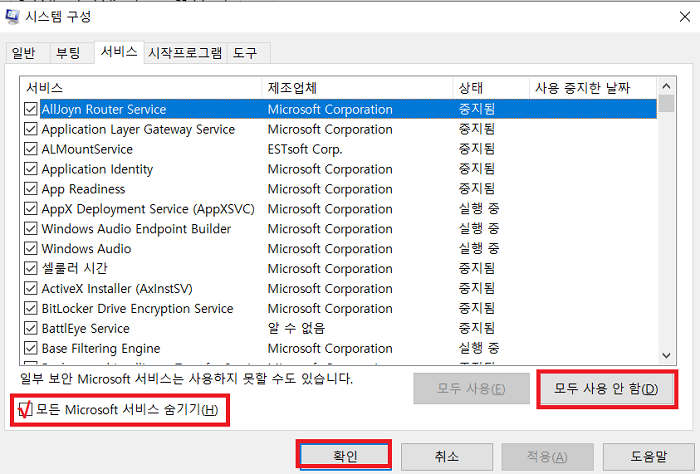Click the 모두 사용 안 함 button
Viewport: 700px width, 474px height.
point(607,389)
